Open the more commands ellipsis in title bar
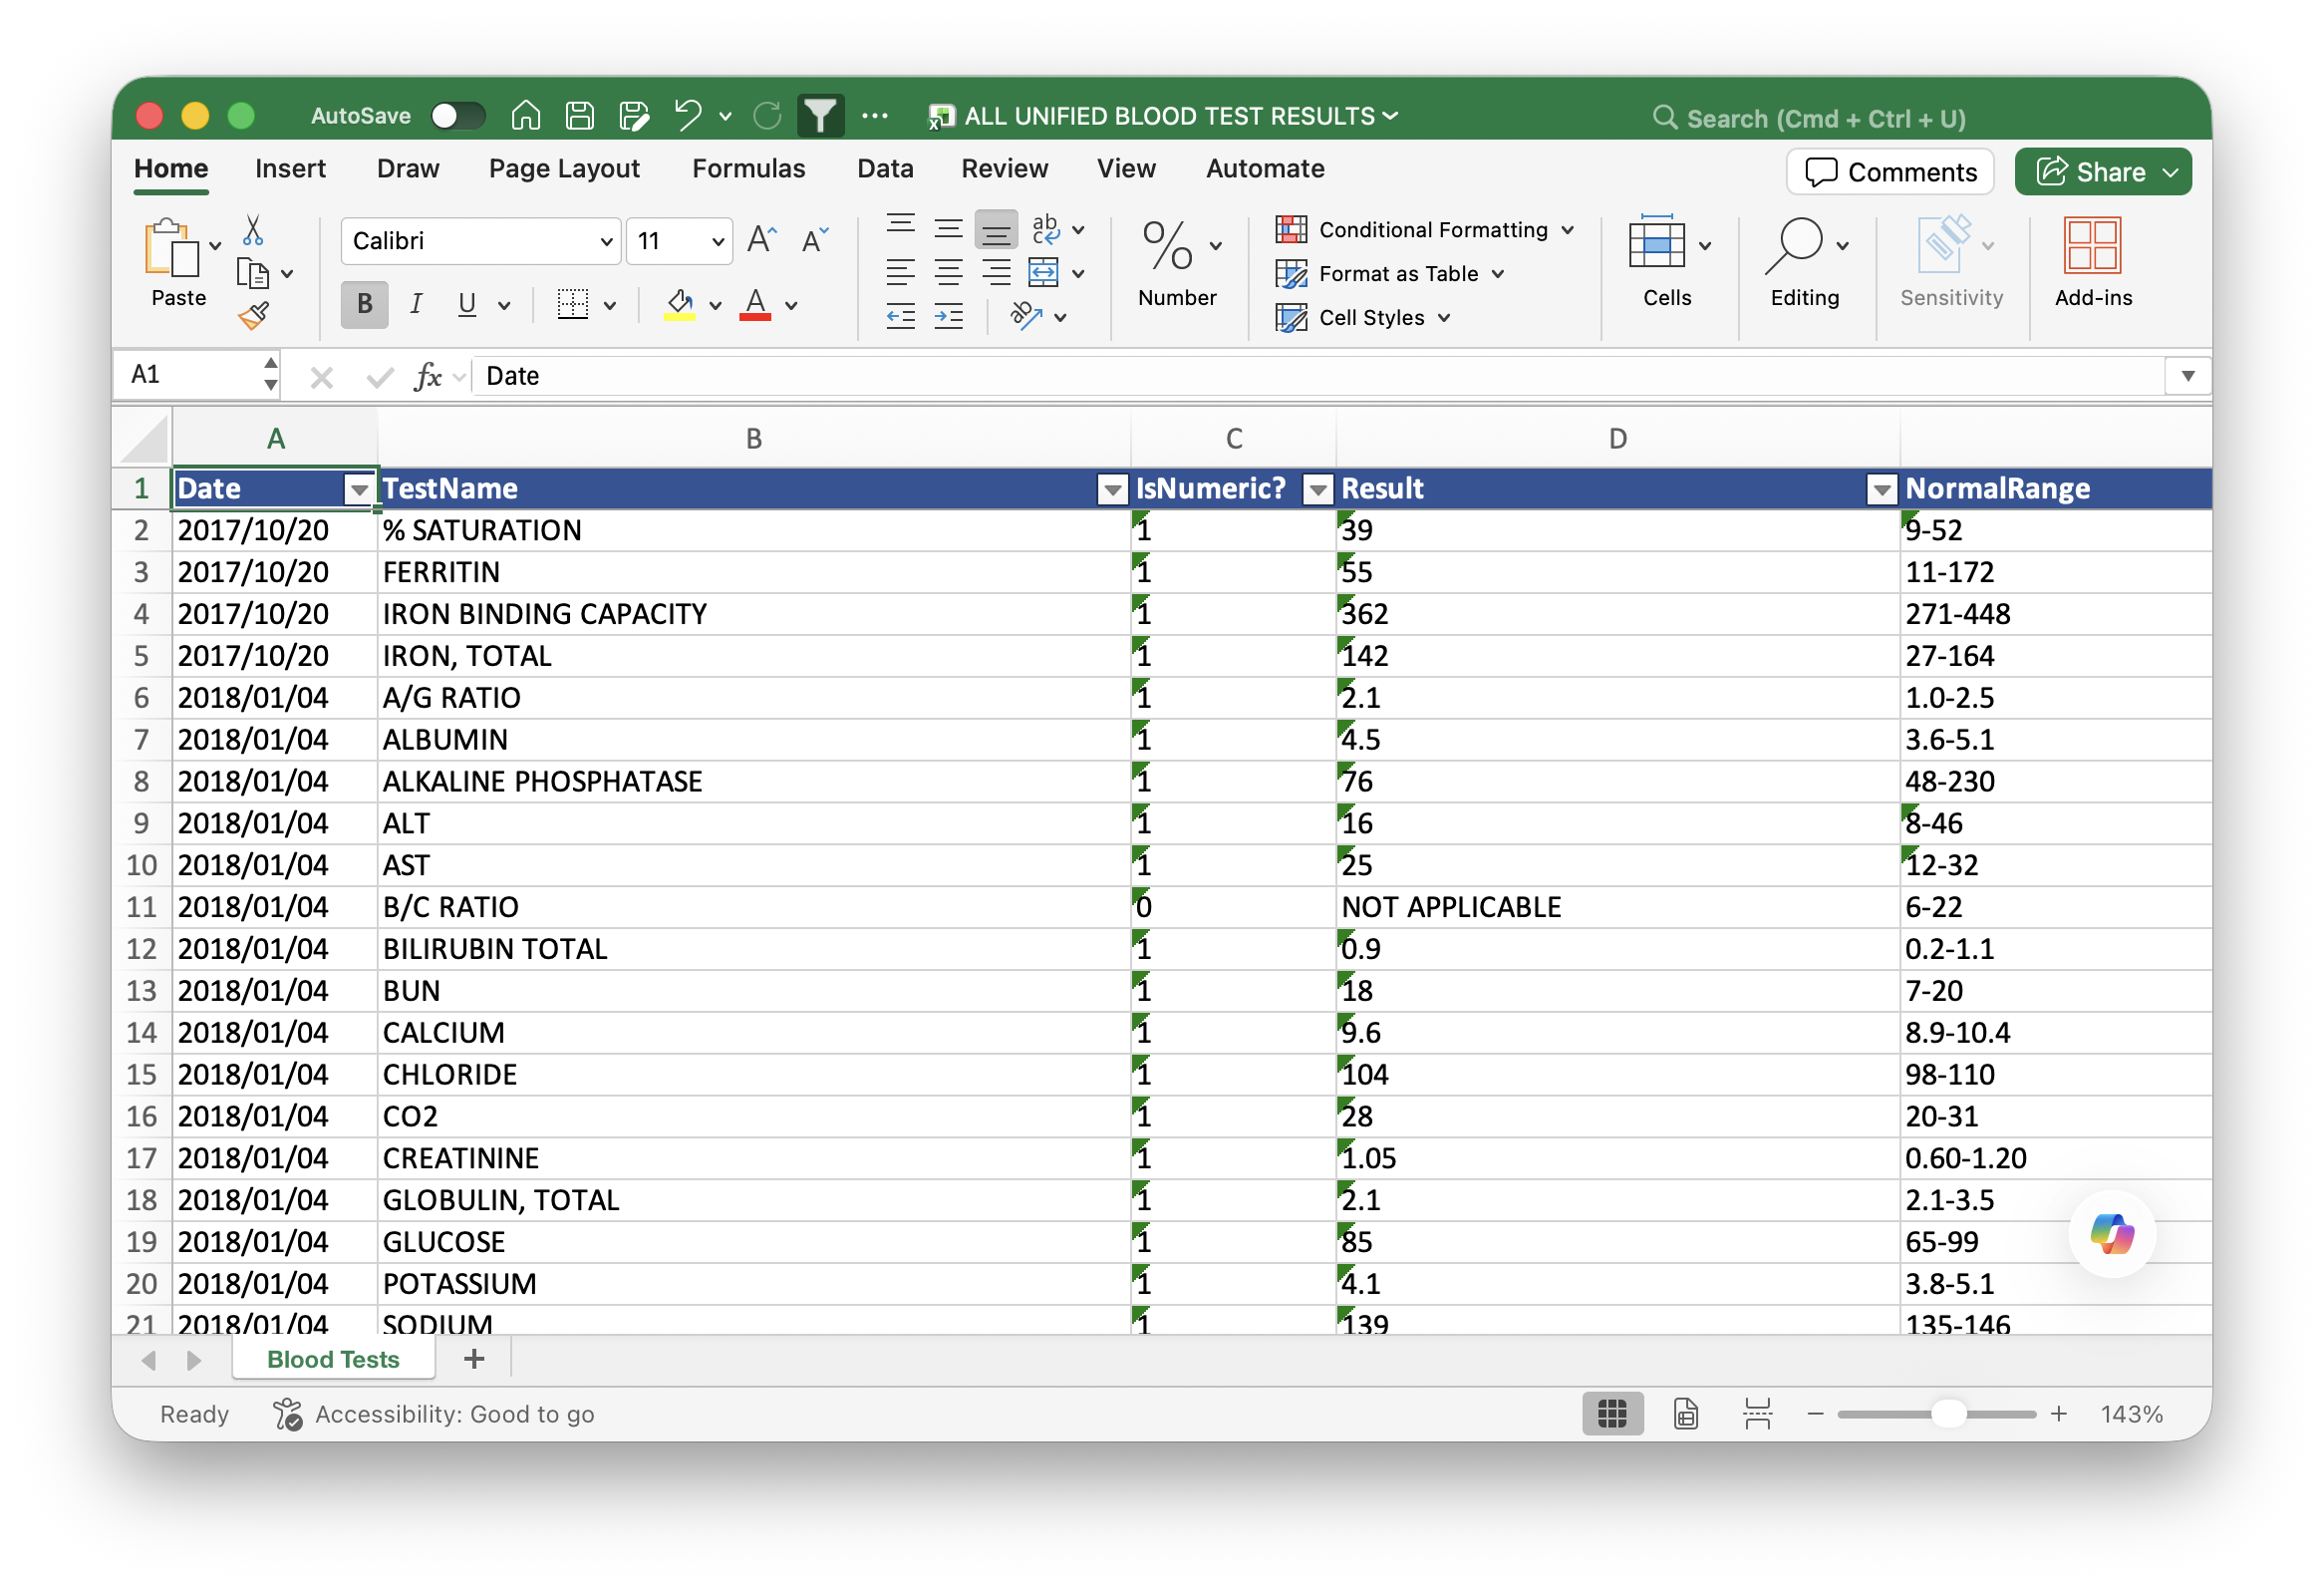 pos(875,116)
